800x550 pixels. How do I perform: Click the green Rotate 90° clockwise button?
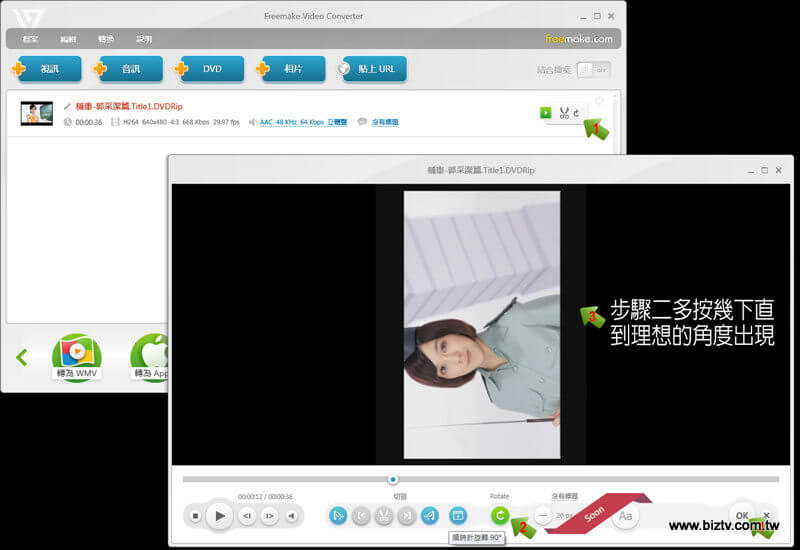[499, 515]
